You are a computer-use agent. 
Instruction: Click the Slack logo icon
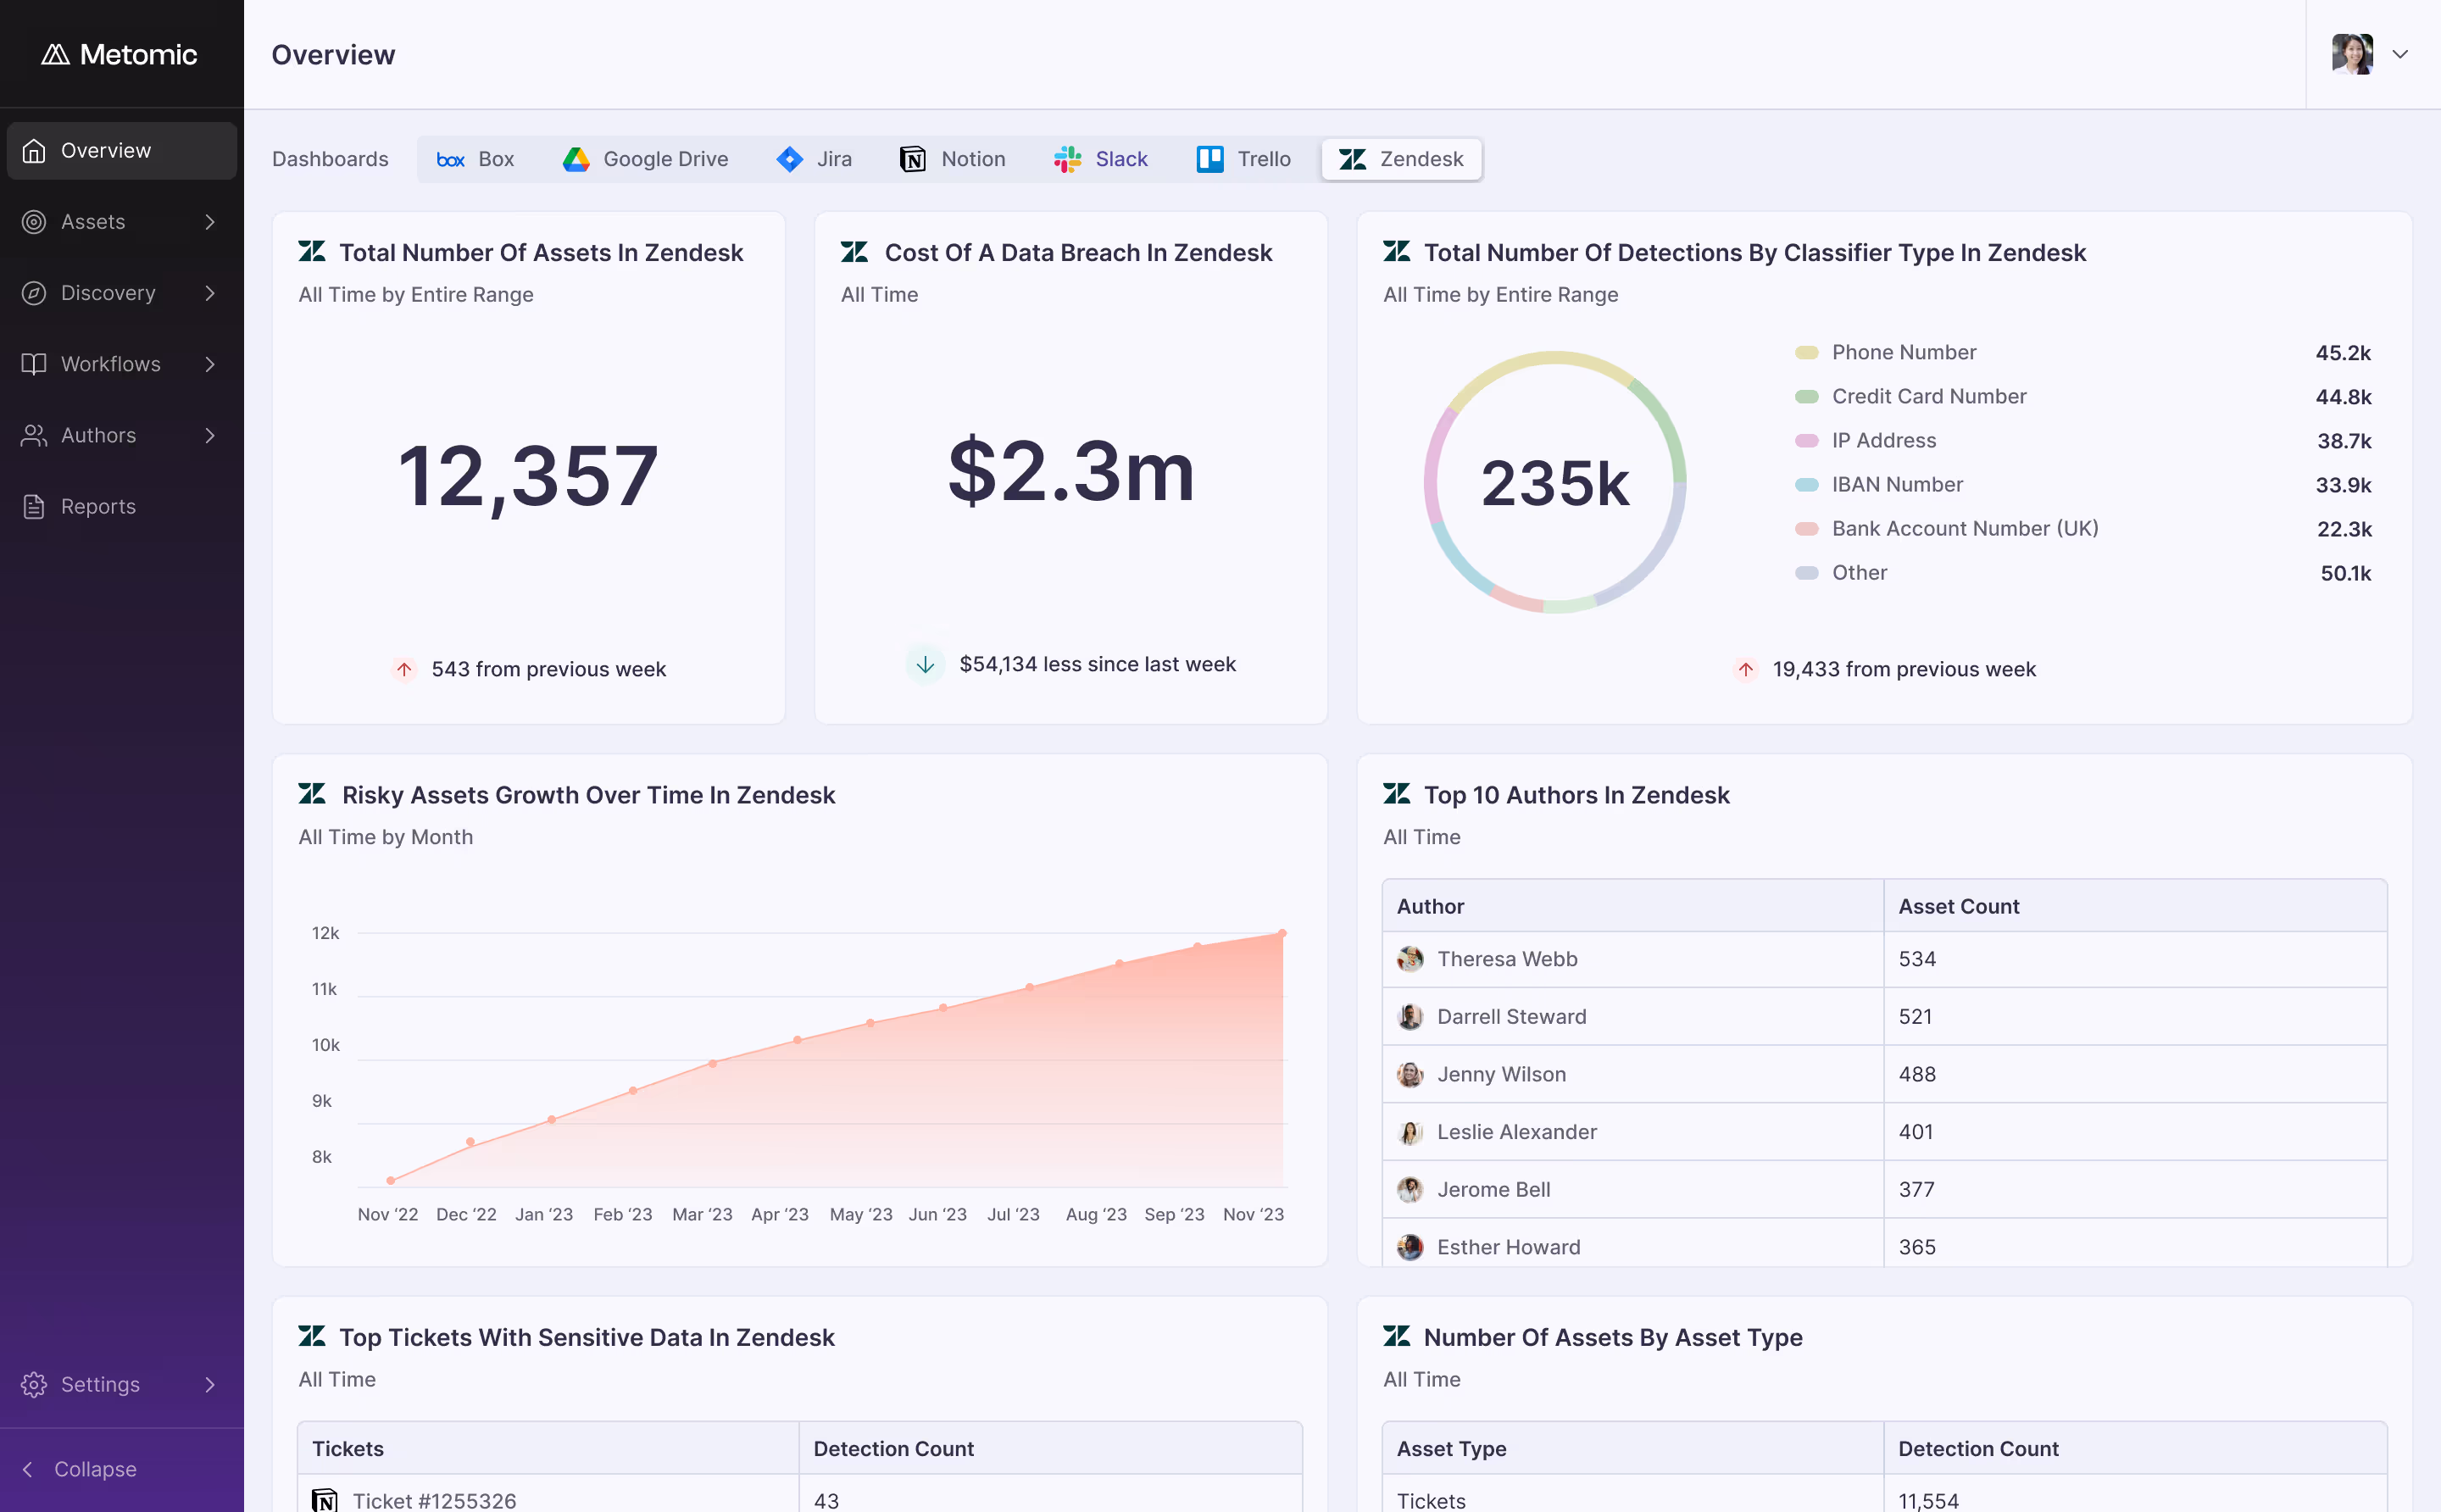1068,159
